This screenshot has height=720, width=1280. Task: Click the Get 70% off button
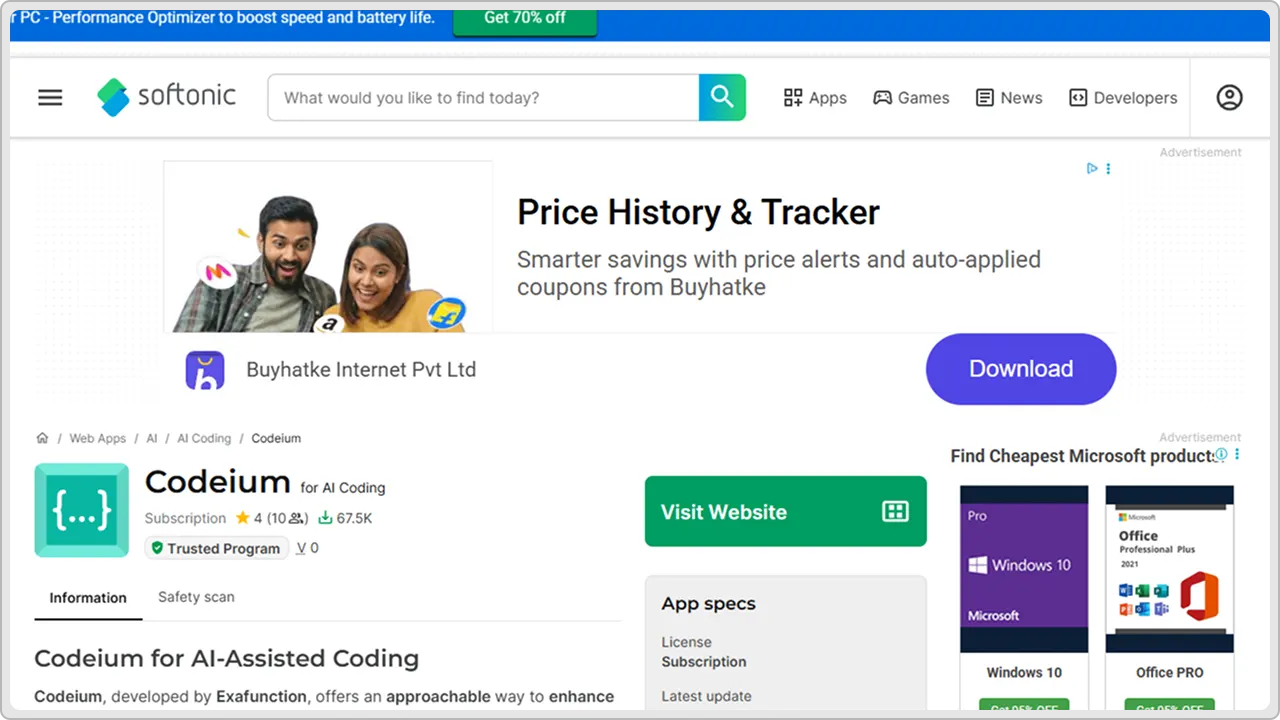(x=525, y=18)
